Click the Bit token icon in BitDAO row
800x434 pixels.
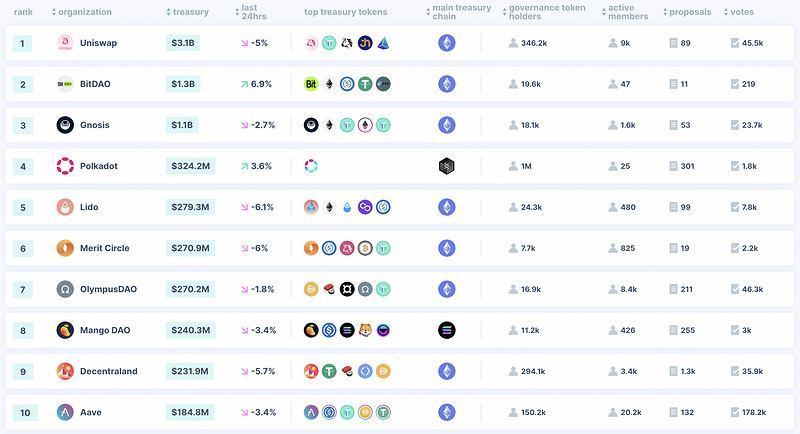coord(311,84)
